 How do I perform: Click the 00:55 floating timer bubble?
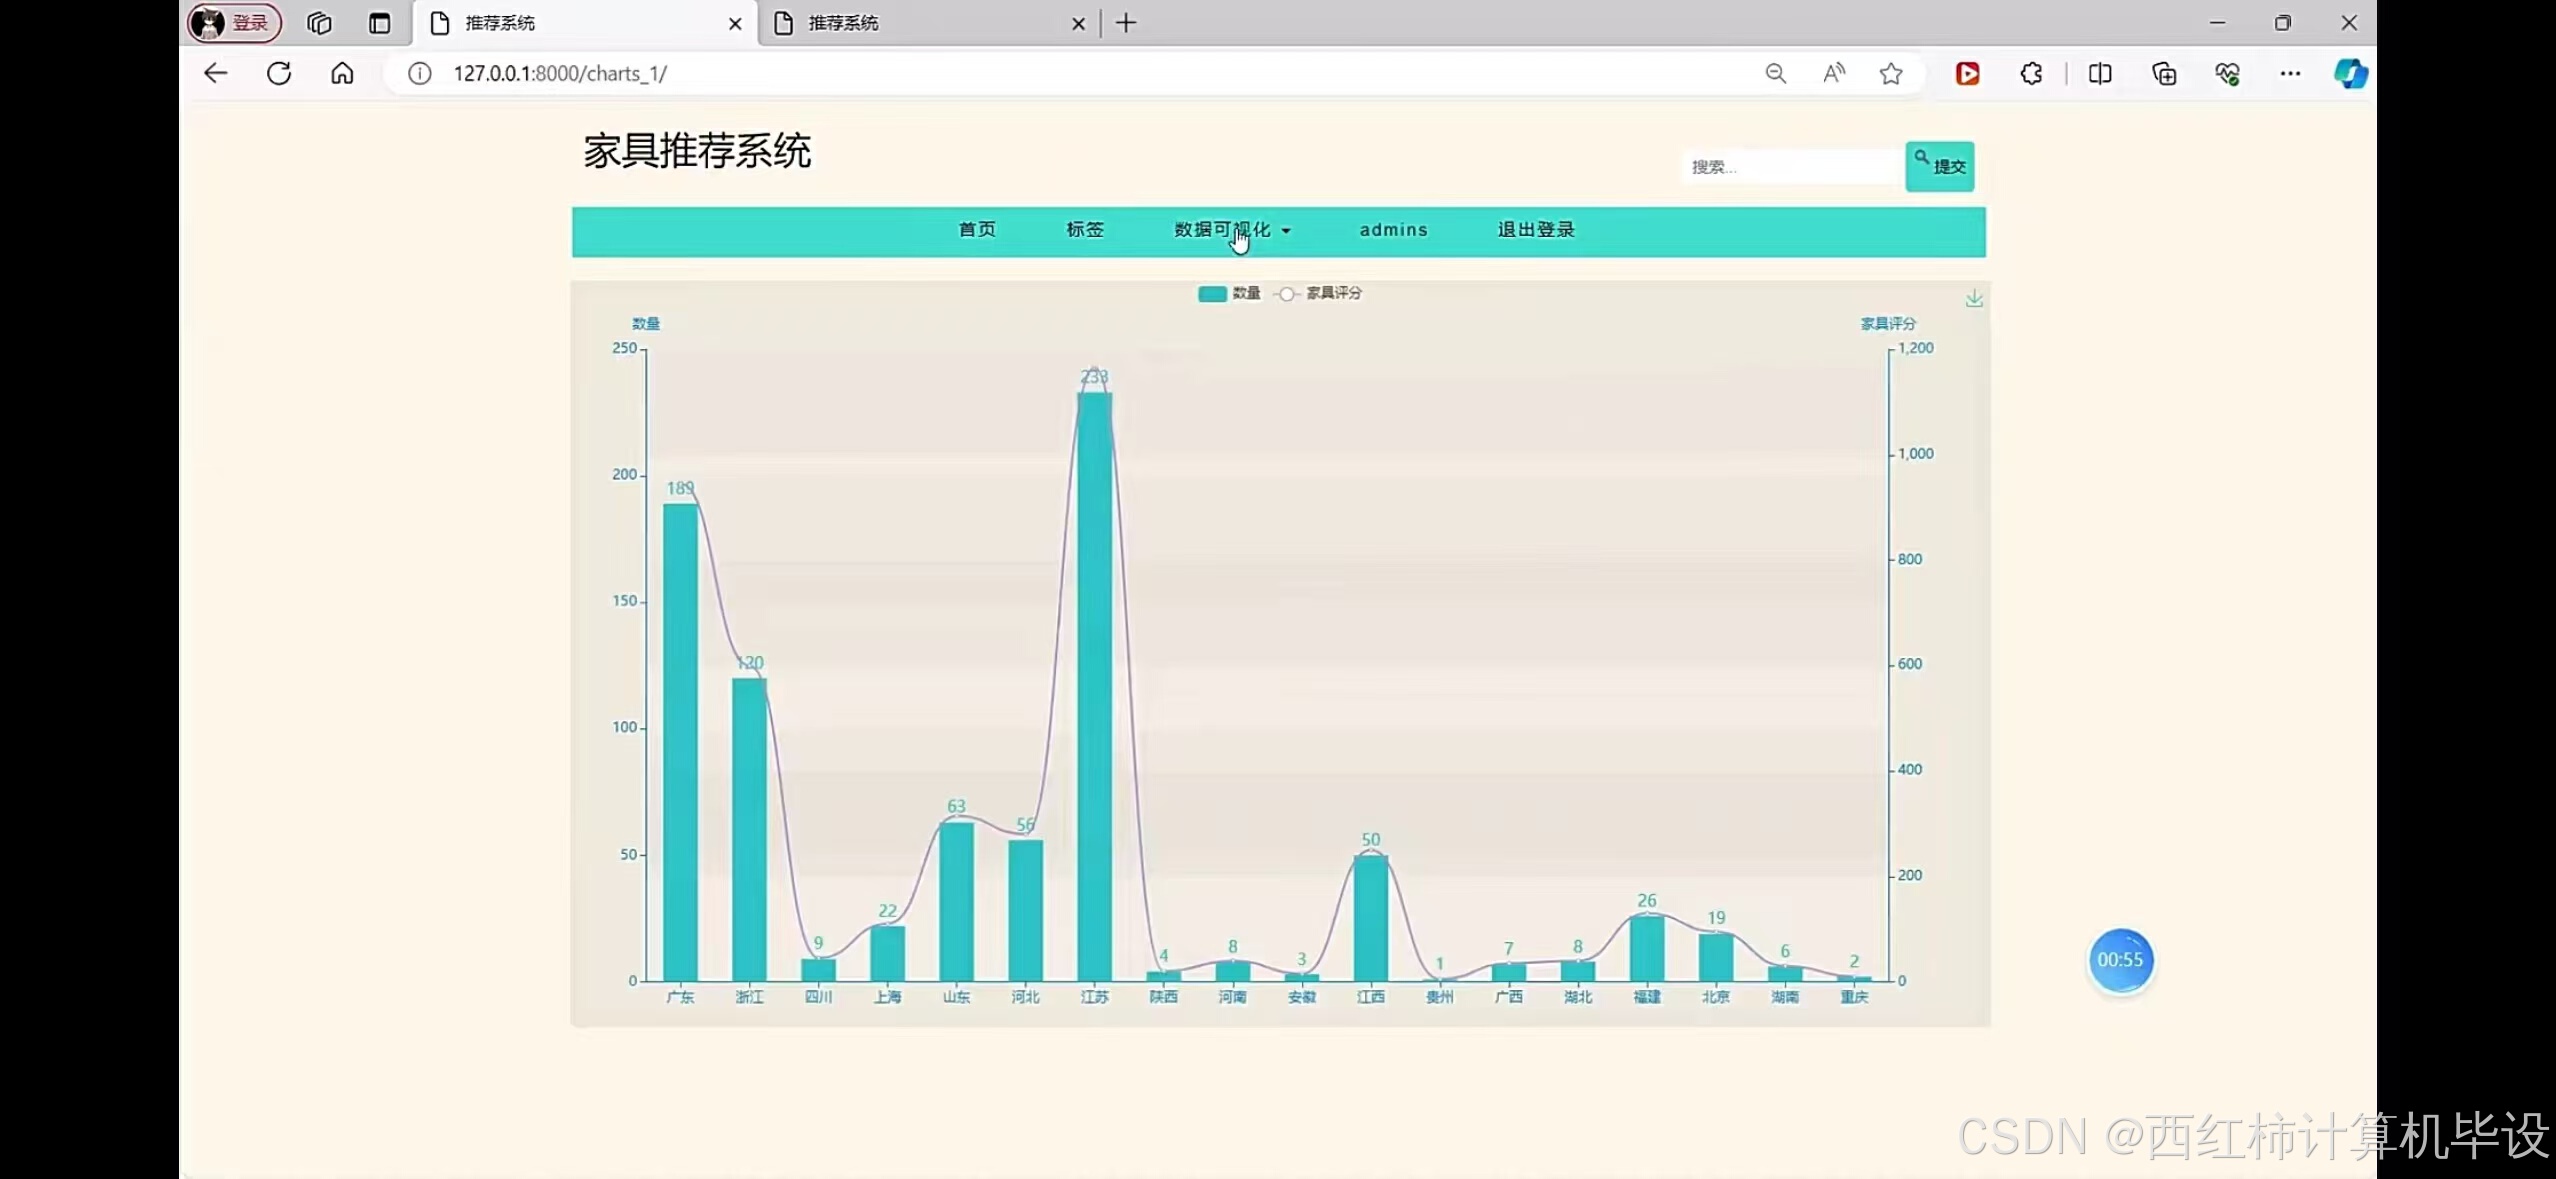2119,960
